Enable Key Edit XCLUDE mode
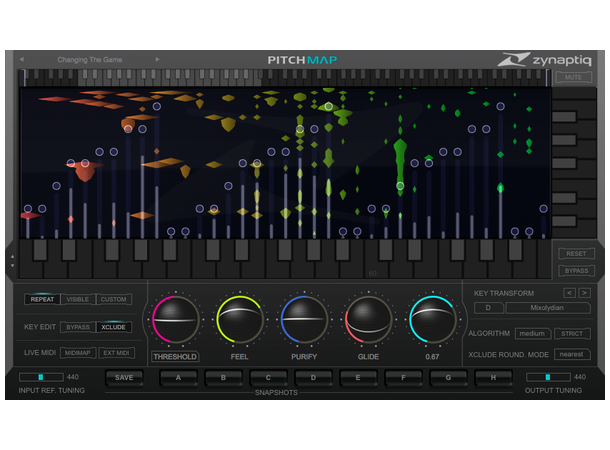Image resolution: width=610 pixels, height=450 pixels. tap(113, 327)
